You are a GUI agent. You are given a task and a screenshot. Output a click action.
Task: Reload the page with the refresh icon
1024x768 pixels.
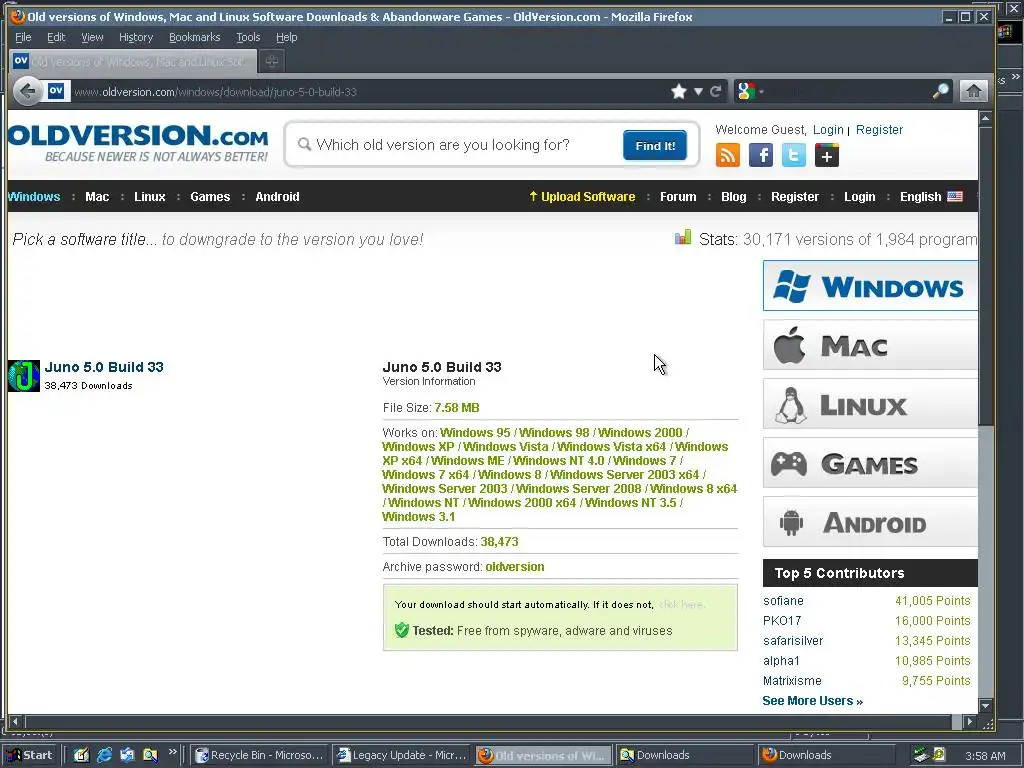coord(716,91)
